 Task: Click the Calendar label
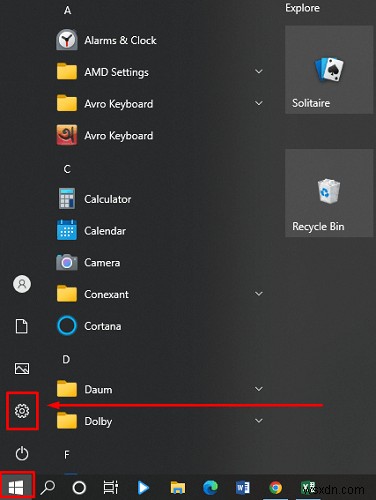tap(105, 231)
